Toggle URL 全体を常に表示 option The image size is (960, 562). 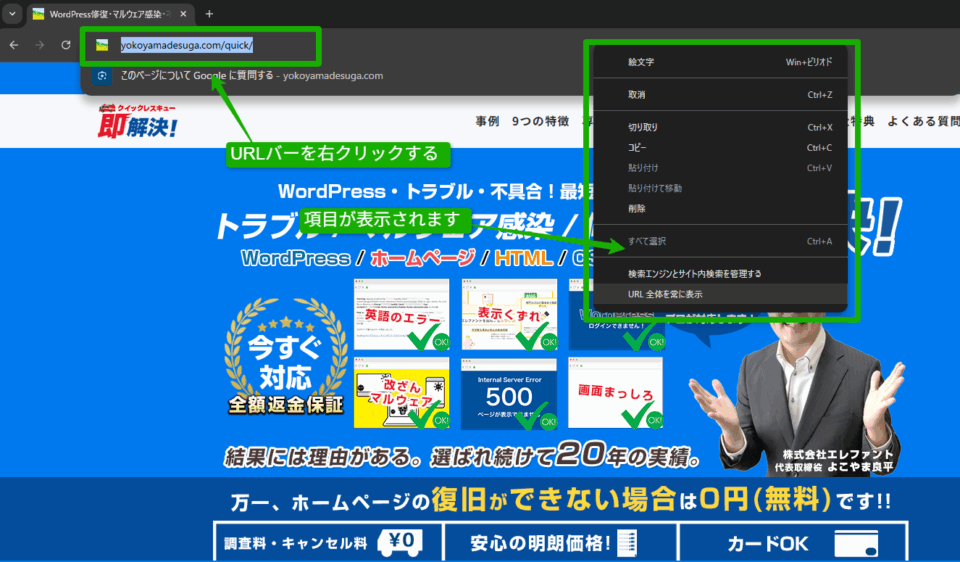tap(720, 294)
